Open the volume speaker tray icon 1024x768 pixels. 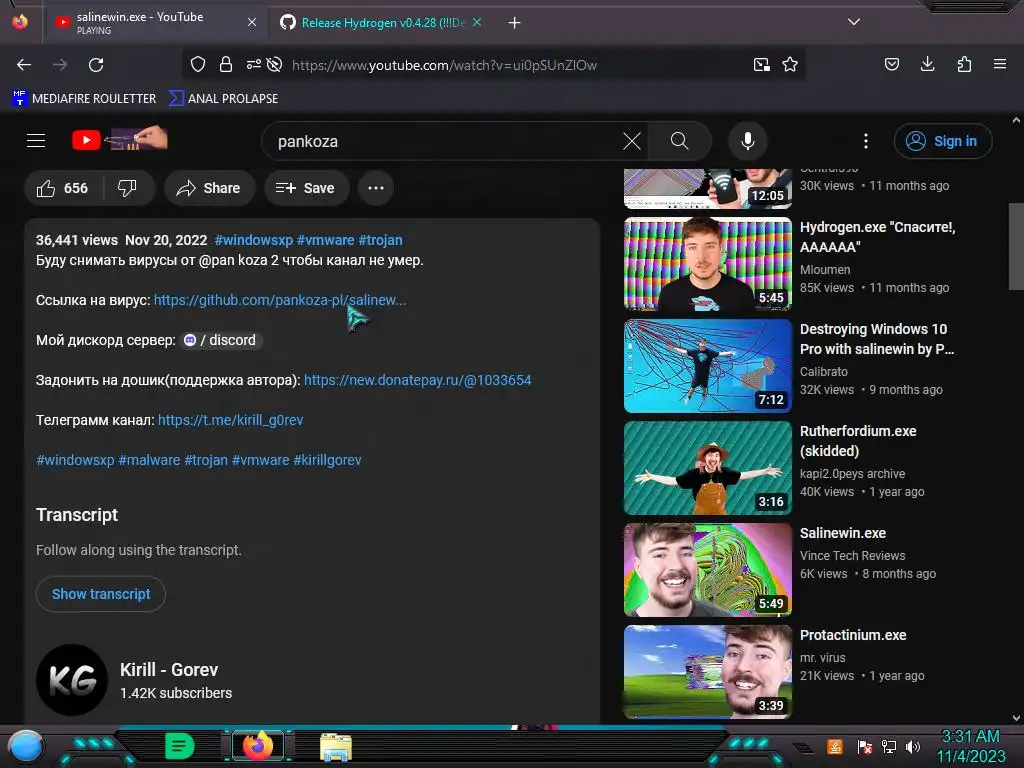(913, 746)
